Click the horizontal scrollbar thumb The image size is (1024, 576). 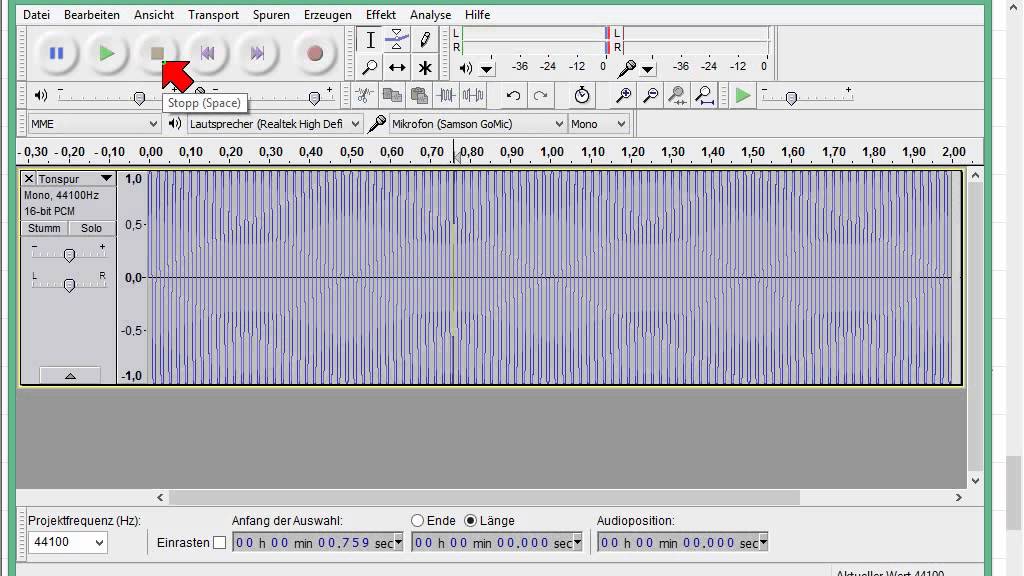pos(484,498)
